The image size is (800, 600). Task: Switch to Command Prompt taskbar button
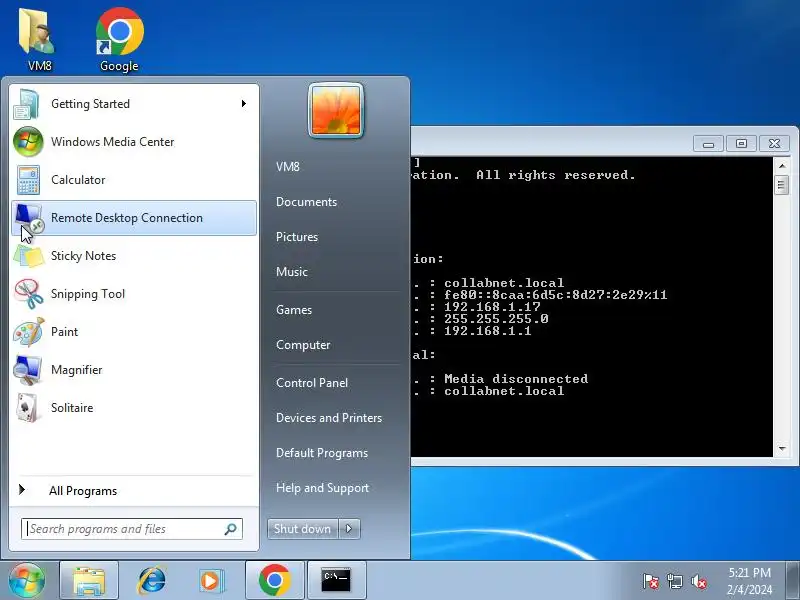pyautogui.click(x=337, y=581)
